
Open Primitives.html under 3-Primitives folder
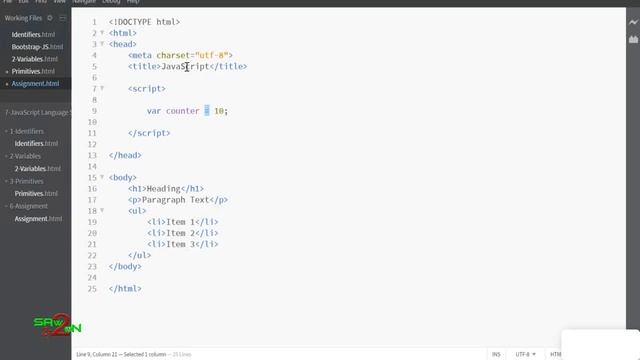point(36,193)
